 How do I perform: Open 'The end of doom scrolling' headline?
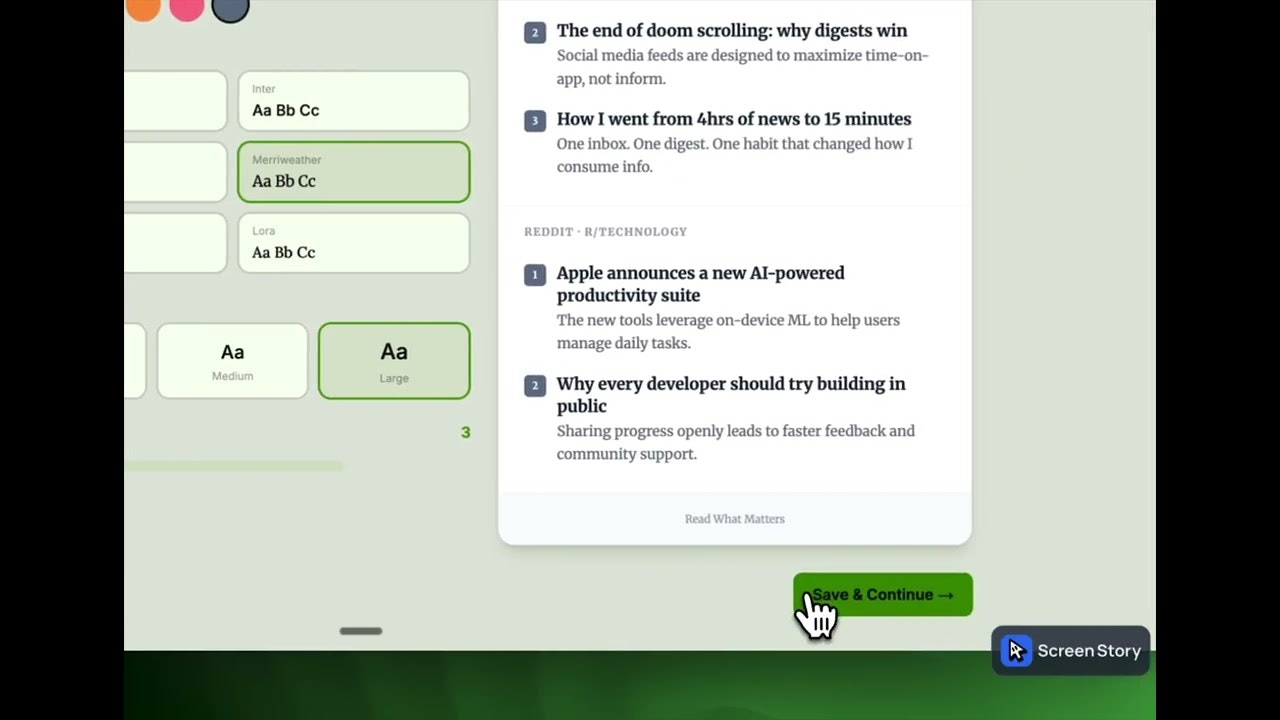(732, 31)
